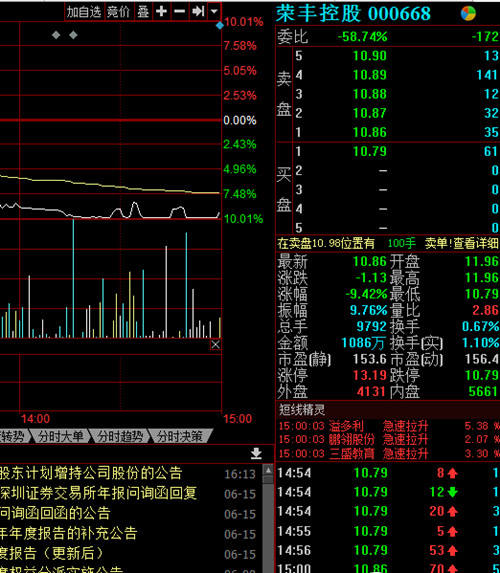Click 溢多利 in the 短线精灵 list
The height and width of the screenshot is (573, 500).
(346, 426)
